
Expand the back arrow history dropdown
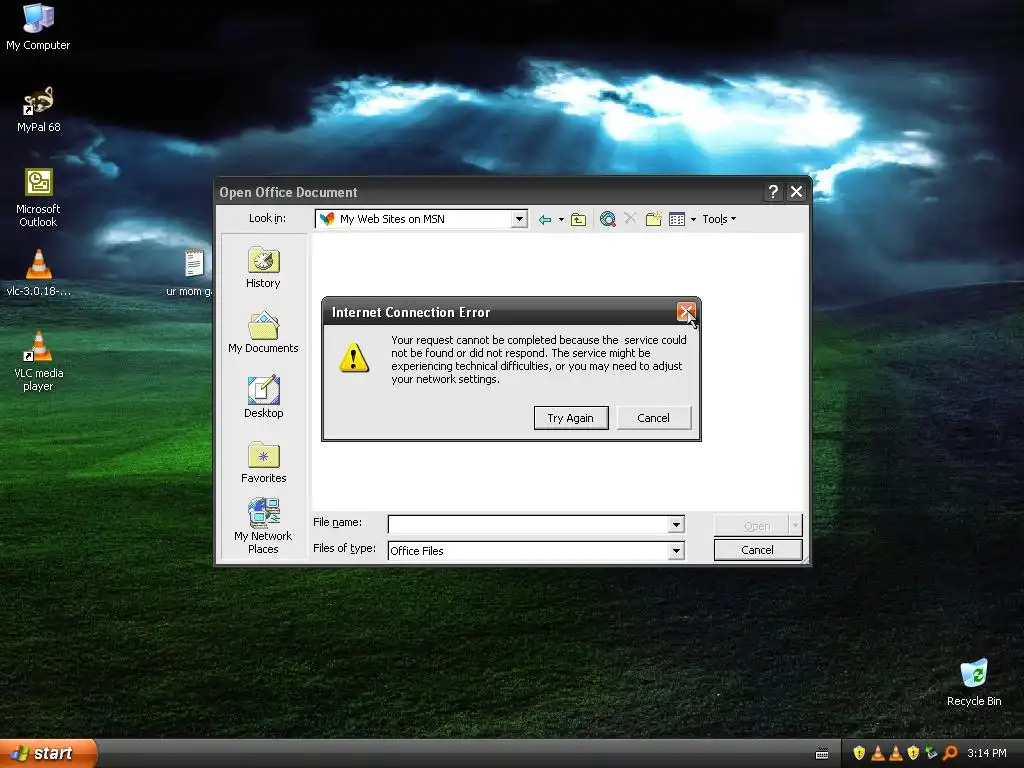561,219
